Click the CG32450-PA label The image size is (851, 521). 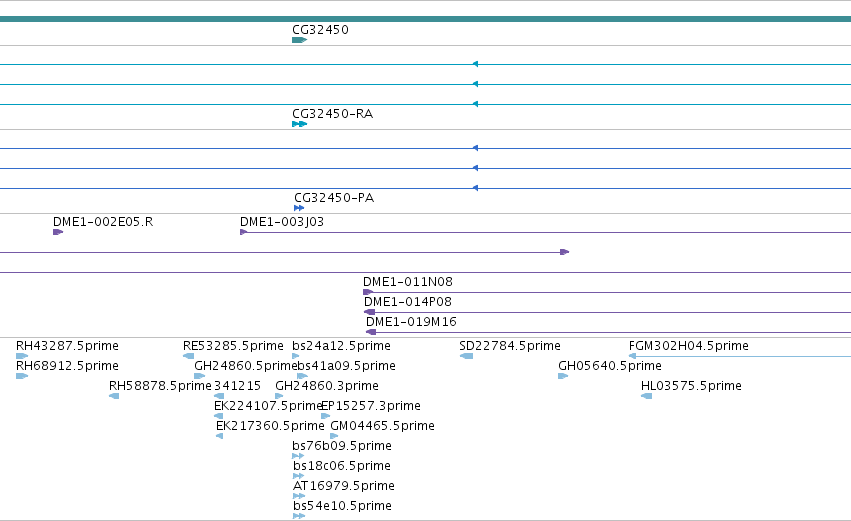(x=334, y=198)
